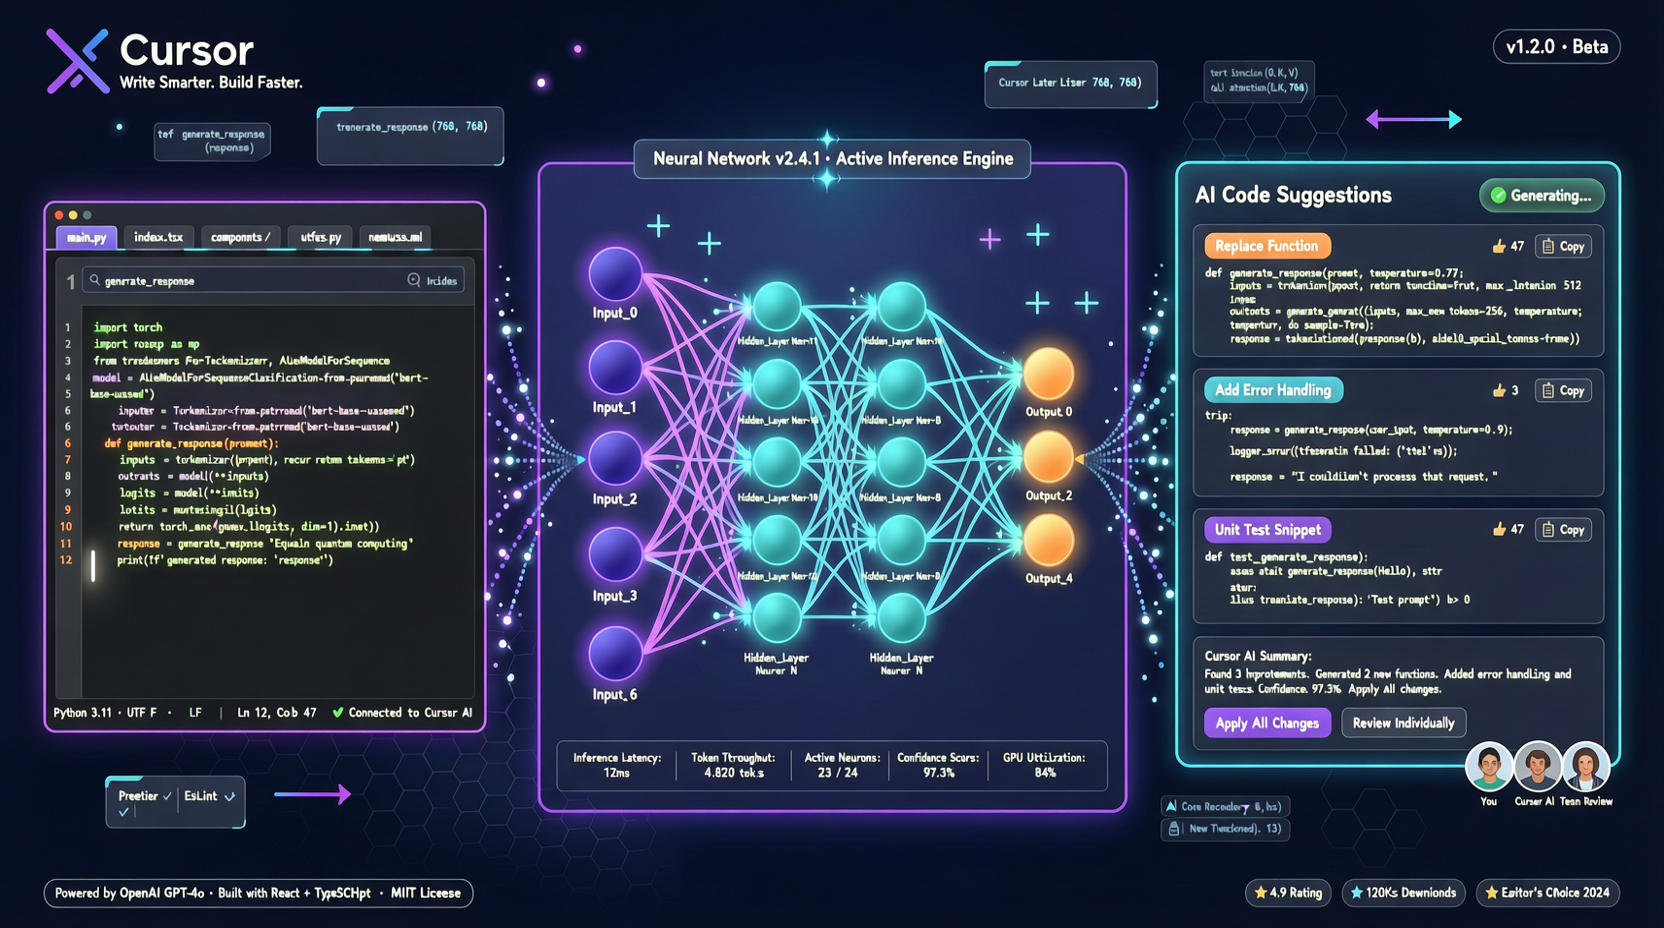Open the nemluss.ml tab
Viewport: 1664px width, 928px height.
pos(395,237)
